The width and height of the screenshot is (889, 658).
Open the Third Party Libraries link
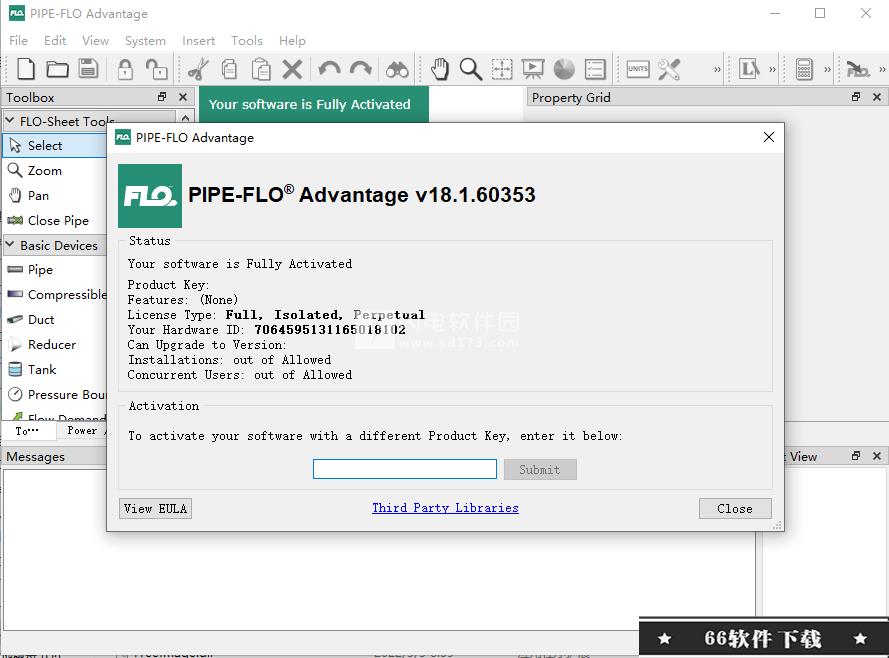click(x=445, y=508)
